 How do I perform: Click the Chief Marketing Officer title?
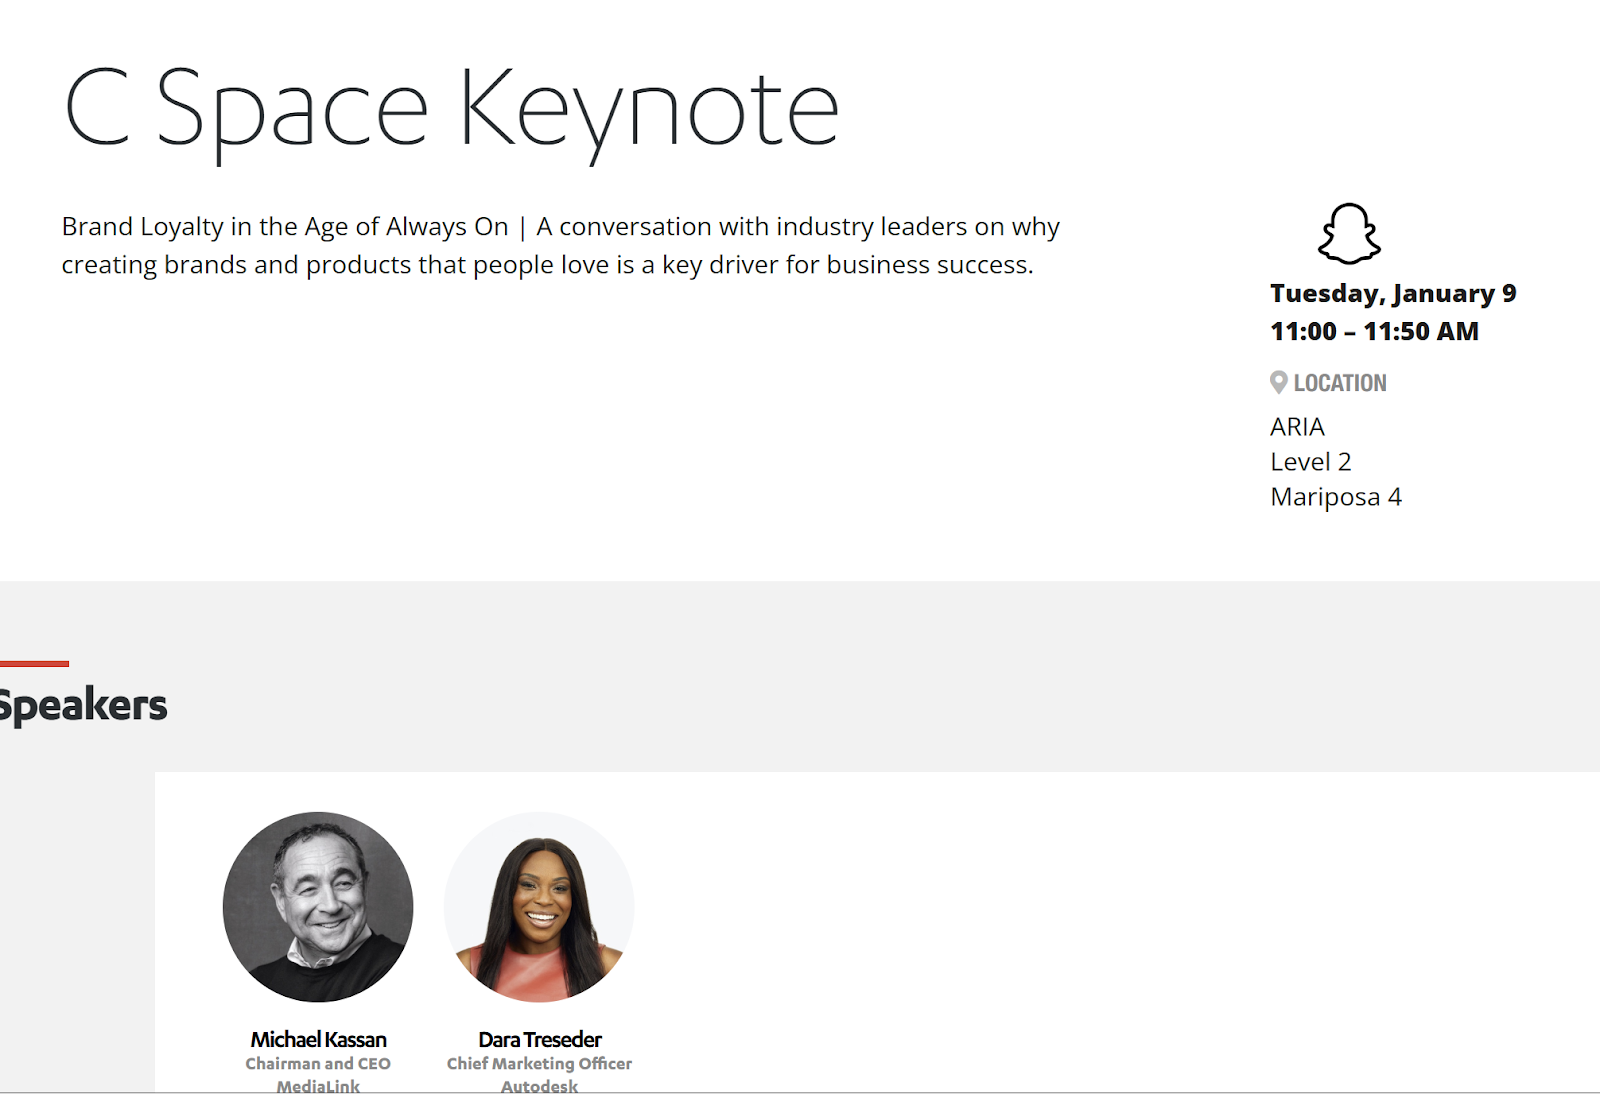tap(539, 1064)
